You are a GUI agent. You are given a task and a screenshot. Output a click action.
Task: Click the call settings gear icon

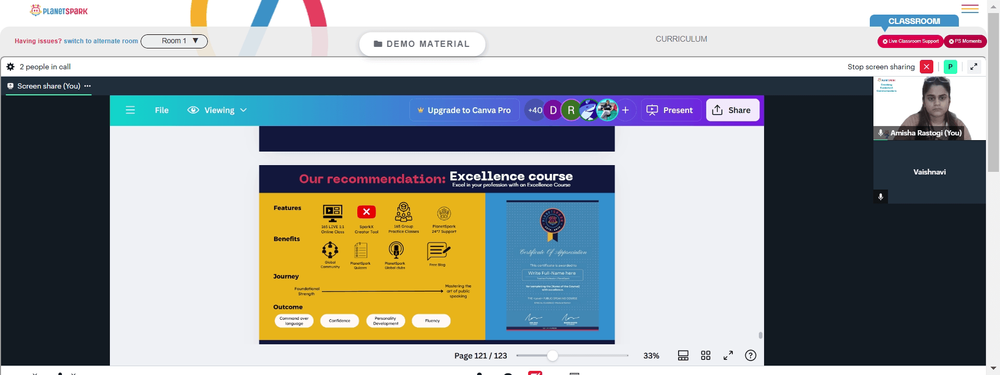tap(10, 66)
